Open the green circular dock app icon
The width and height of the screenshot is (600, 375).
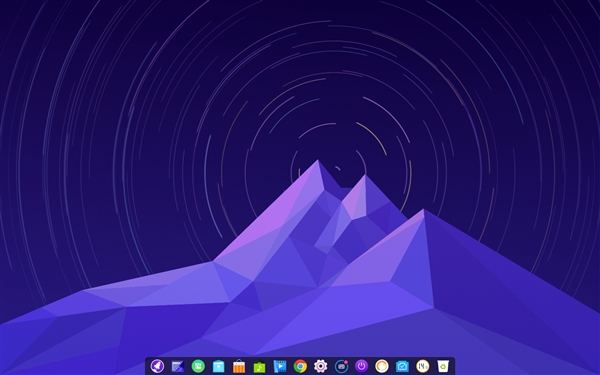tap(198, 366)
